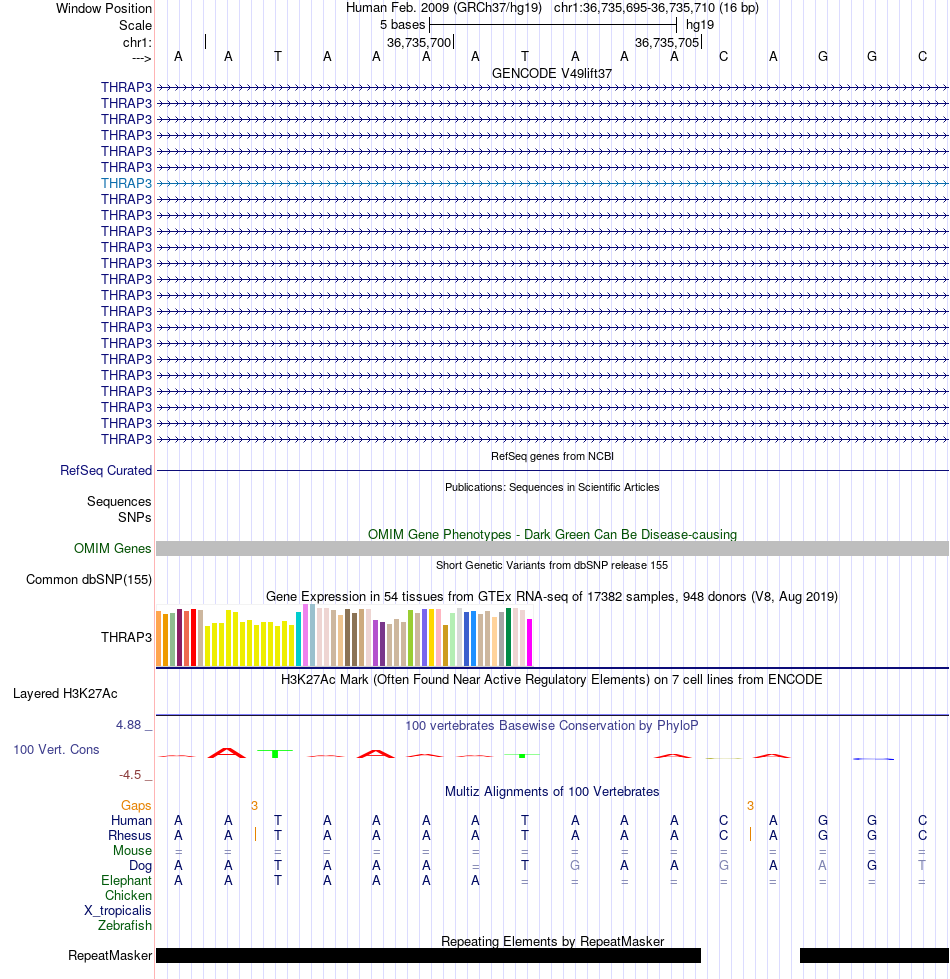Image resolution: width=950 pixels, height=979 pixels.
Task: Click the Human Feb. 2009 (GRCh37/hg19) header
Action: (444, 8)
